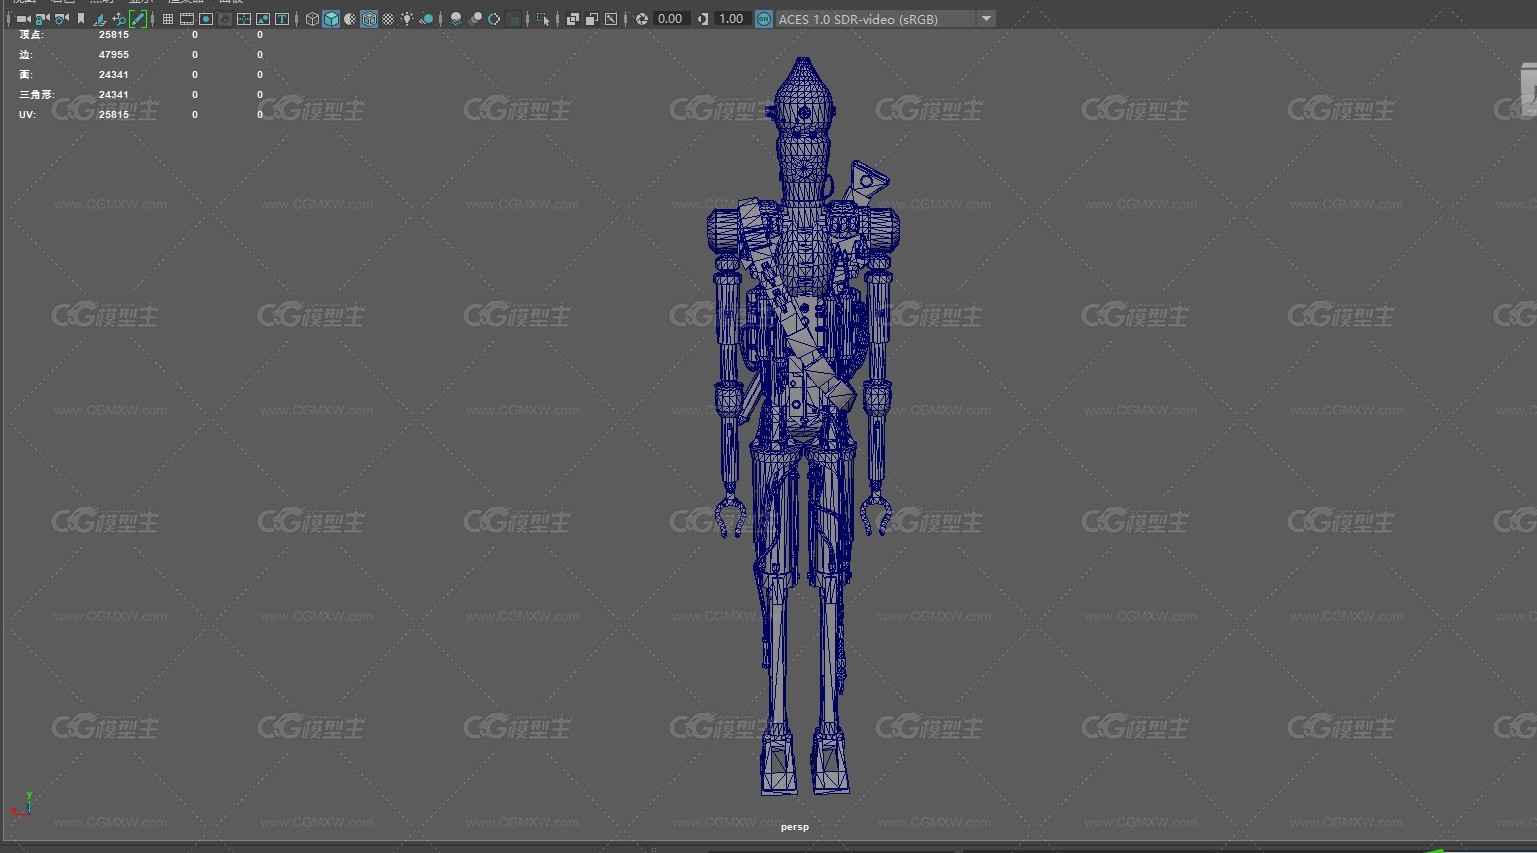Click the persp camera label
This screenshot has height=853, width=1537.
coord(795,827)
